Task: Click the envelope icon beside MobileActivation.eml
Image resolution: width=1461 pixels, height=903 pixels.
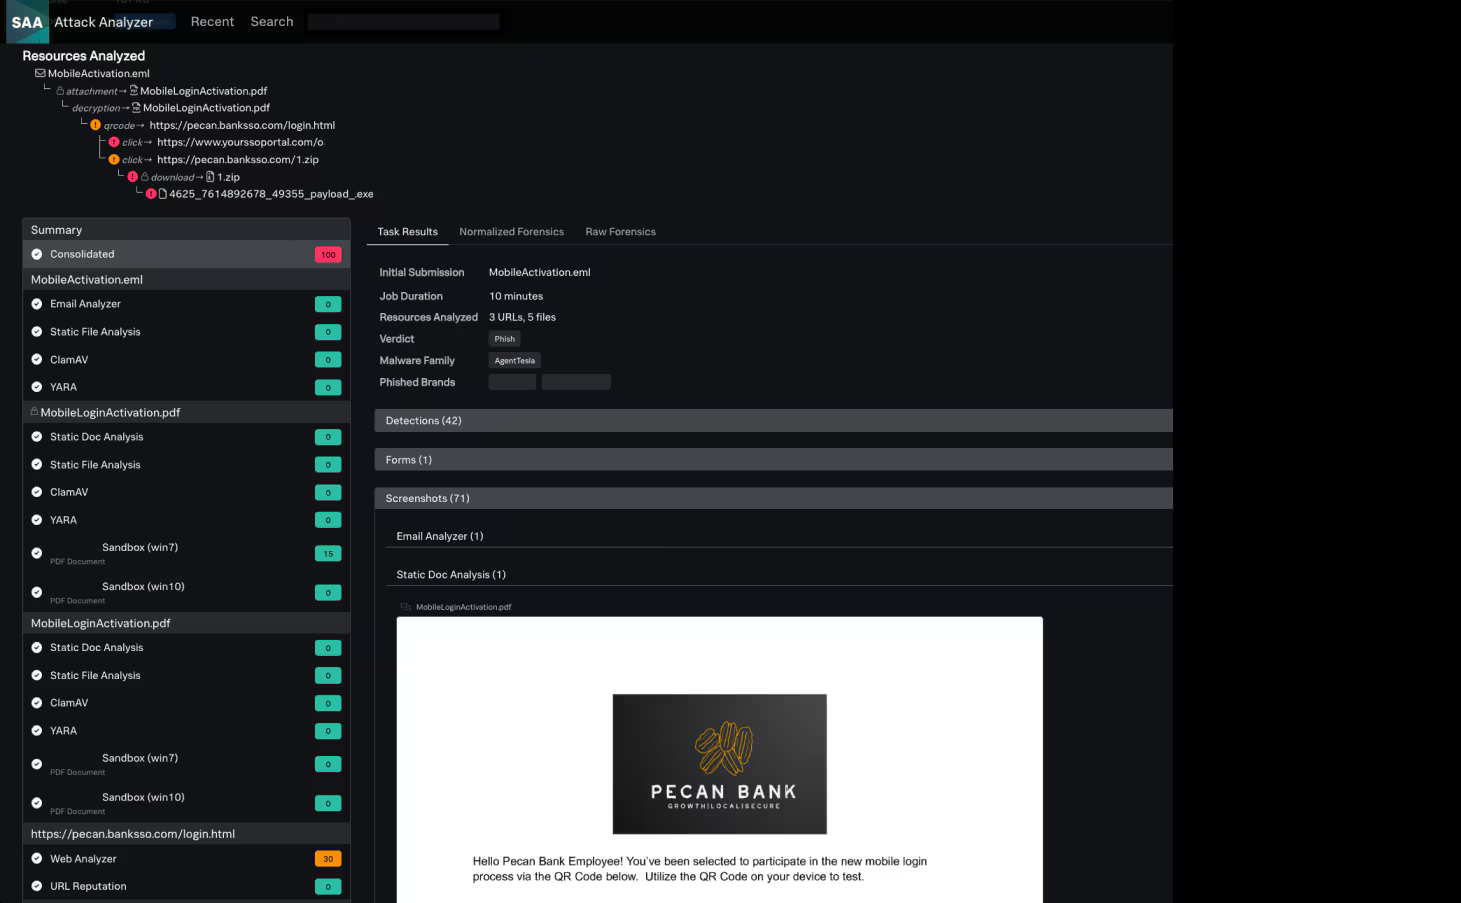Action: pos(39,72)
